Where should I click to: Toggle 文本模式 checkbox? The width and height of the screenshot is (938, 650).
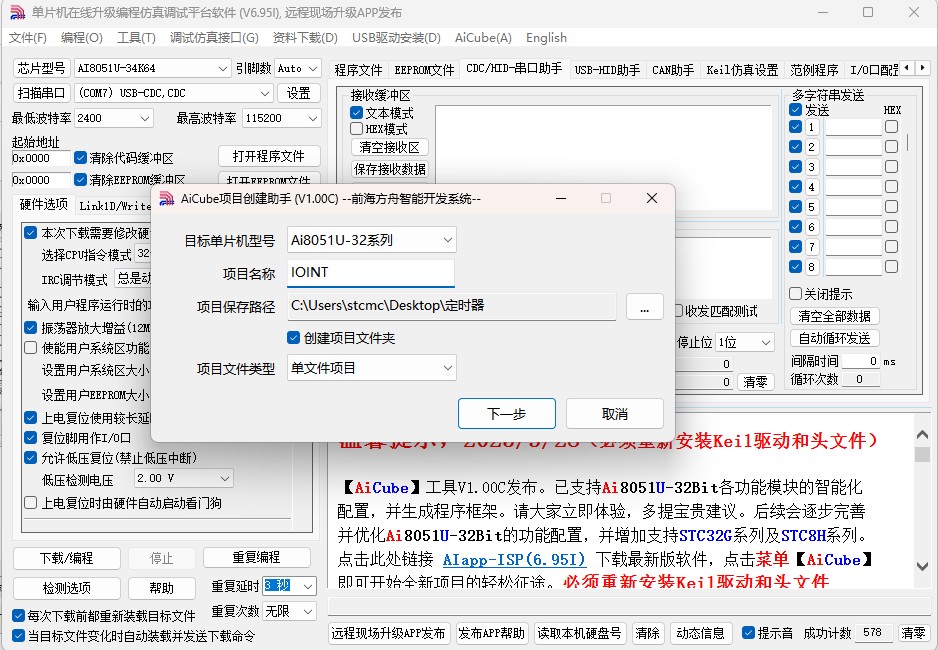357,112
